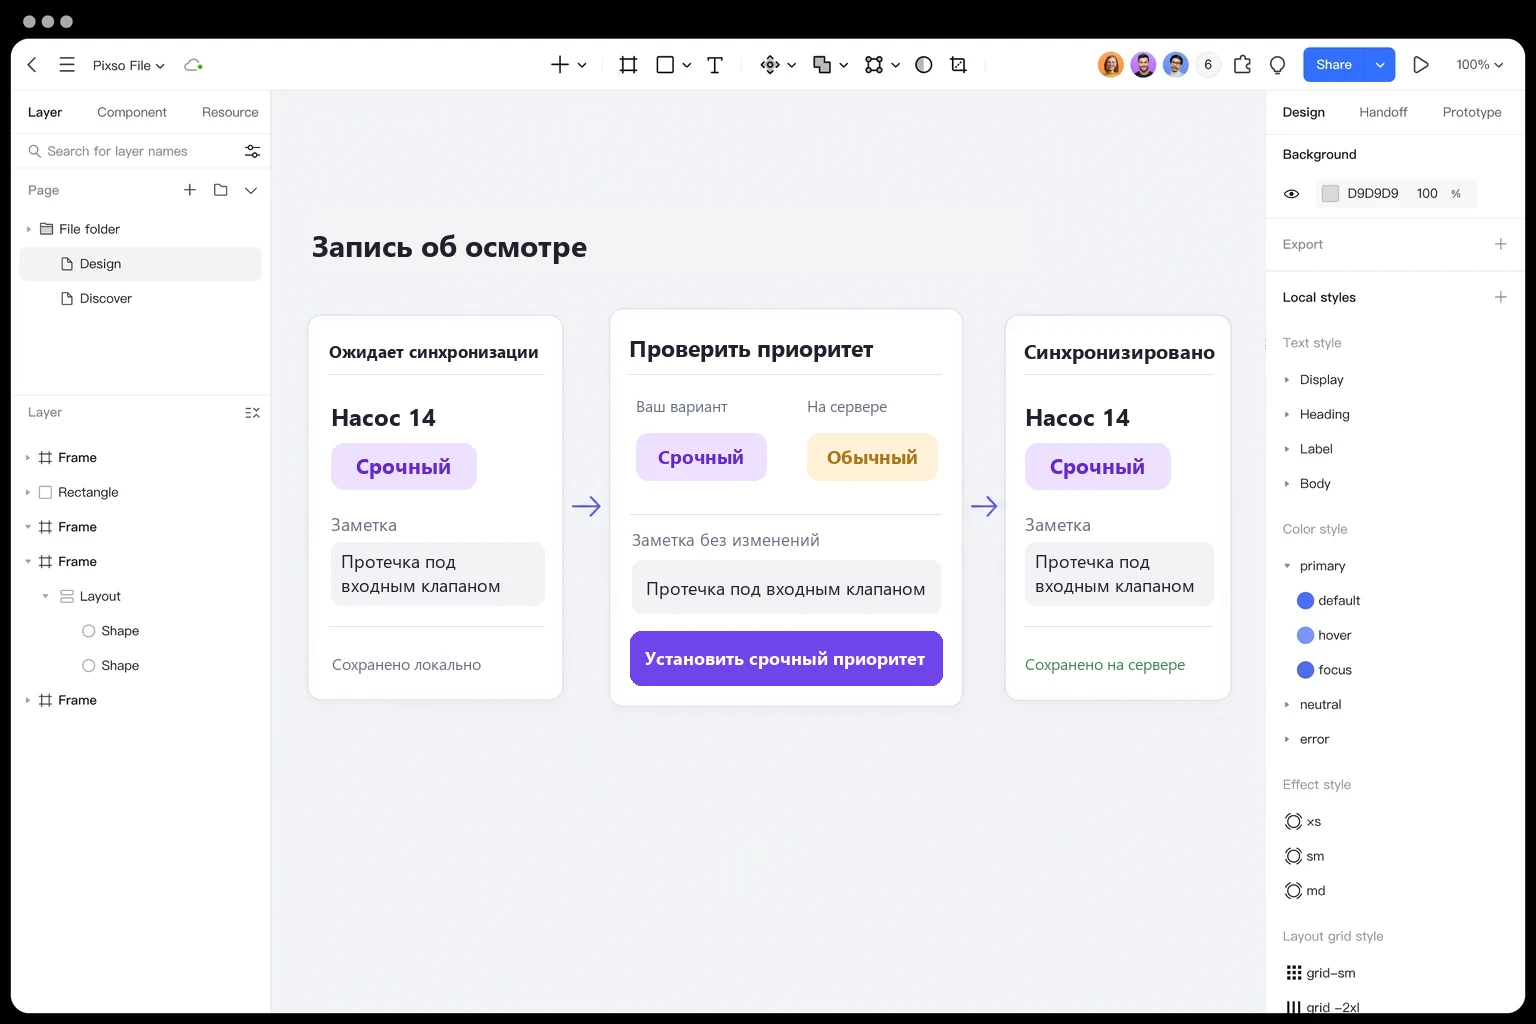Screen dimensions: 1536x1024
Task: Click the comment bubble icon
Action: [1277, 65]
